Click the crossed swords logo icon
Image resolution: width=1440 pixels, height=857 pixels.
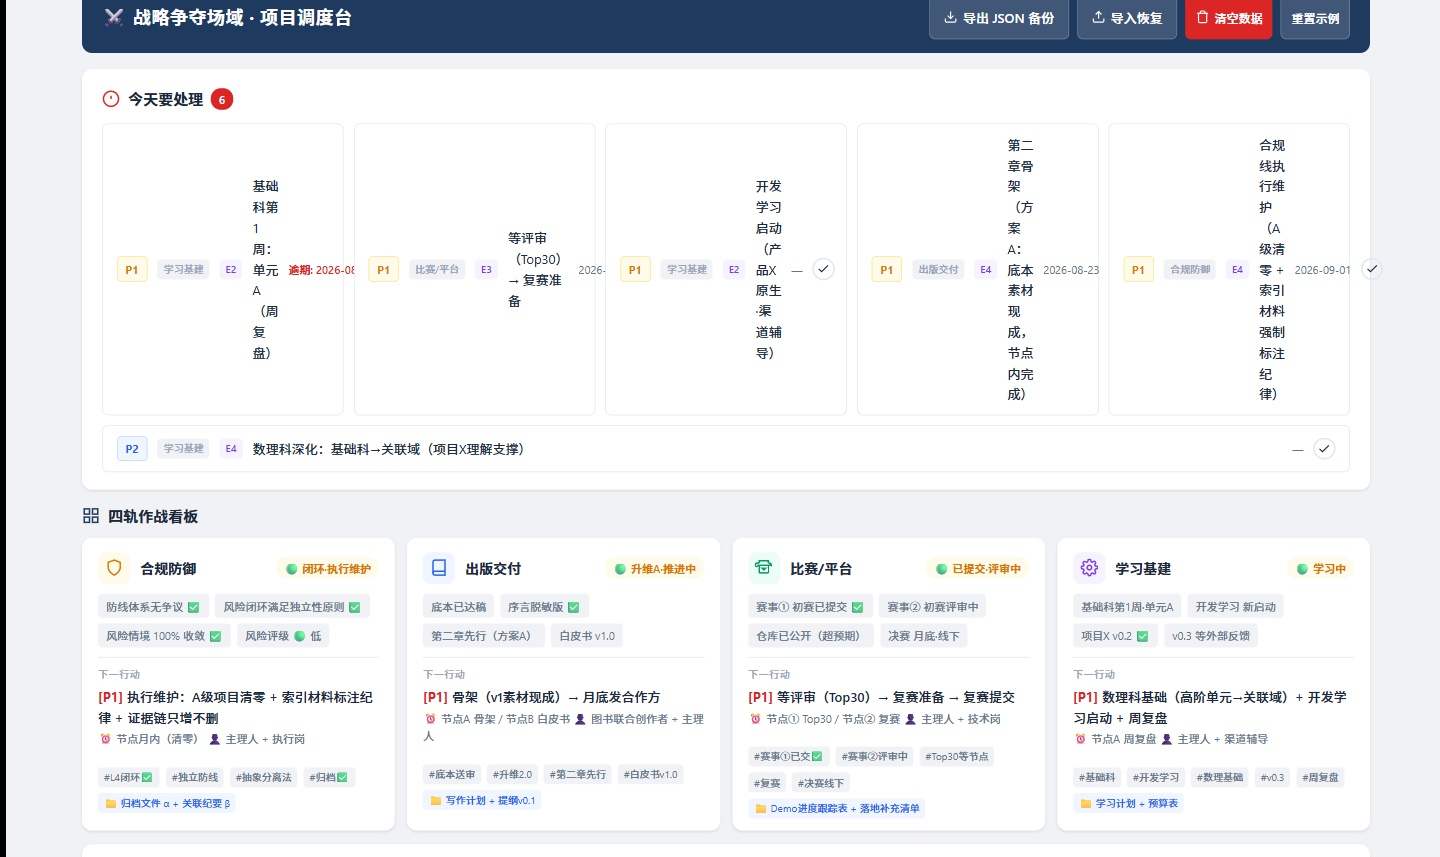click(x=114, y=17)
